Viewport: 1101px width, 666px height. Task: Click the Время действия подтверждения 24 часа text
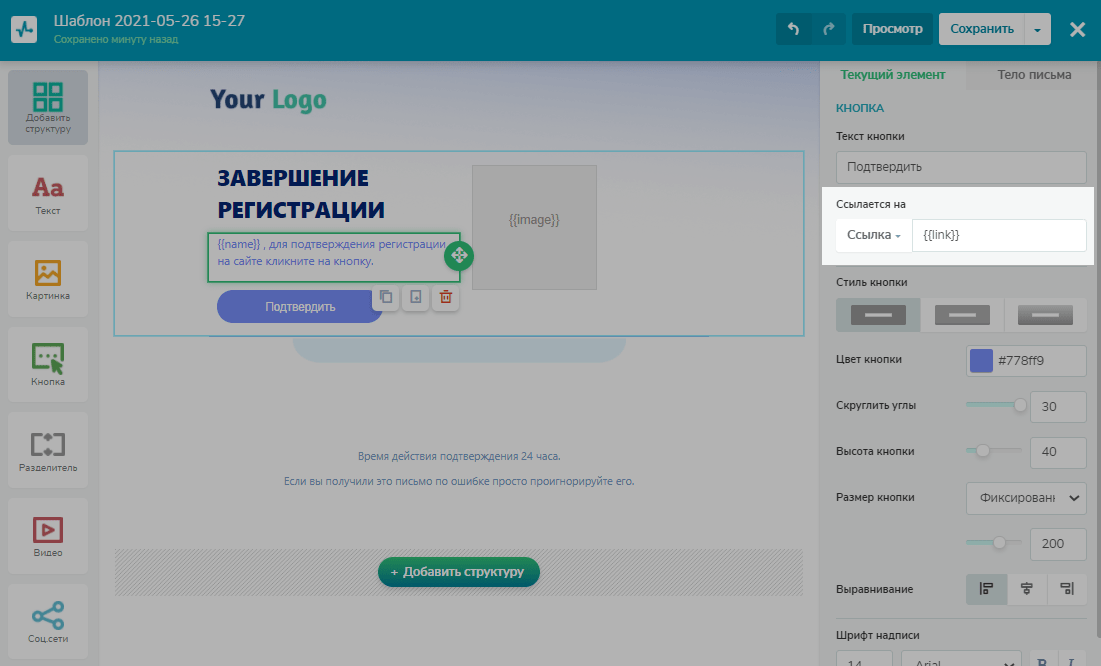click(x=459, y=456)
